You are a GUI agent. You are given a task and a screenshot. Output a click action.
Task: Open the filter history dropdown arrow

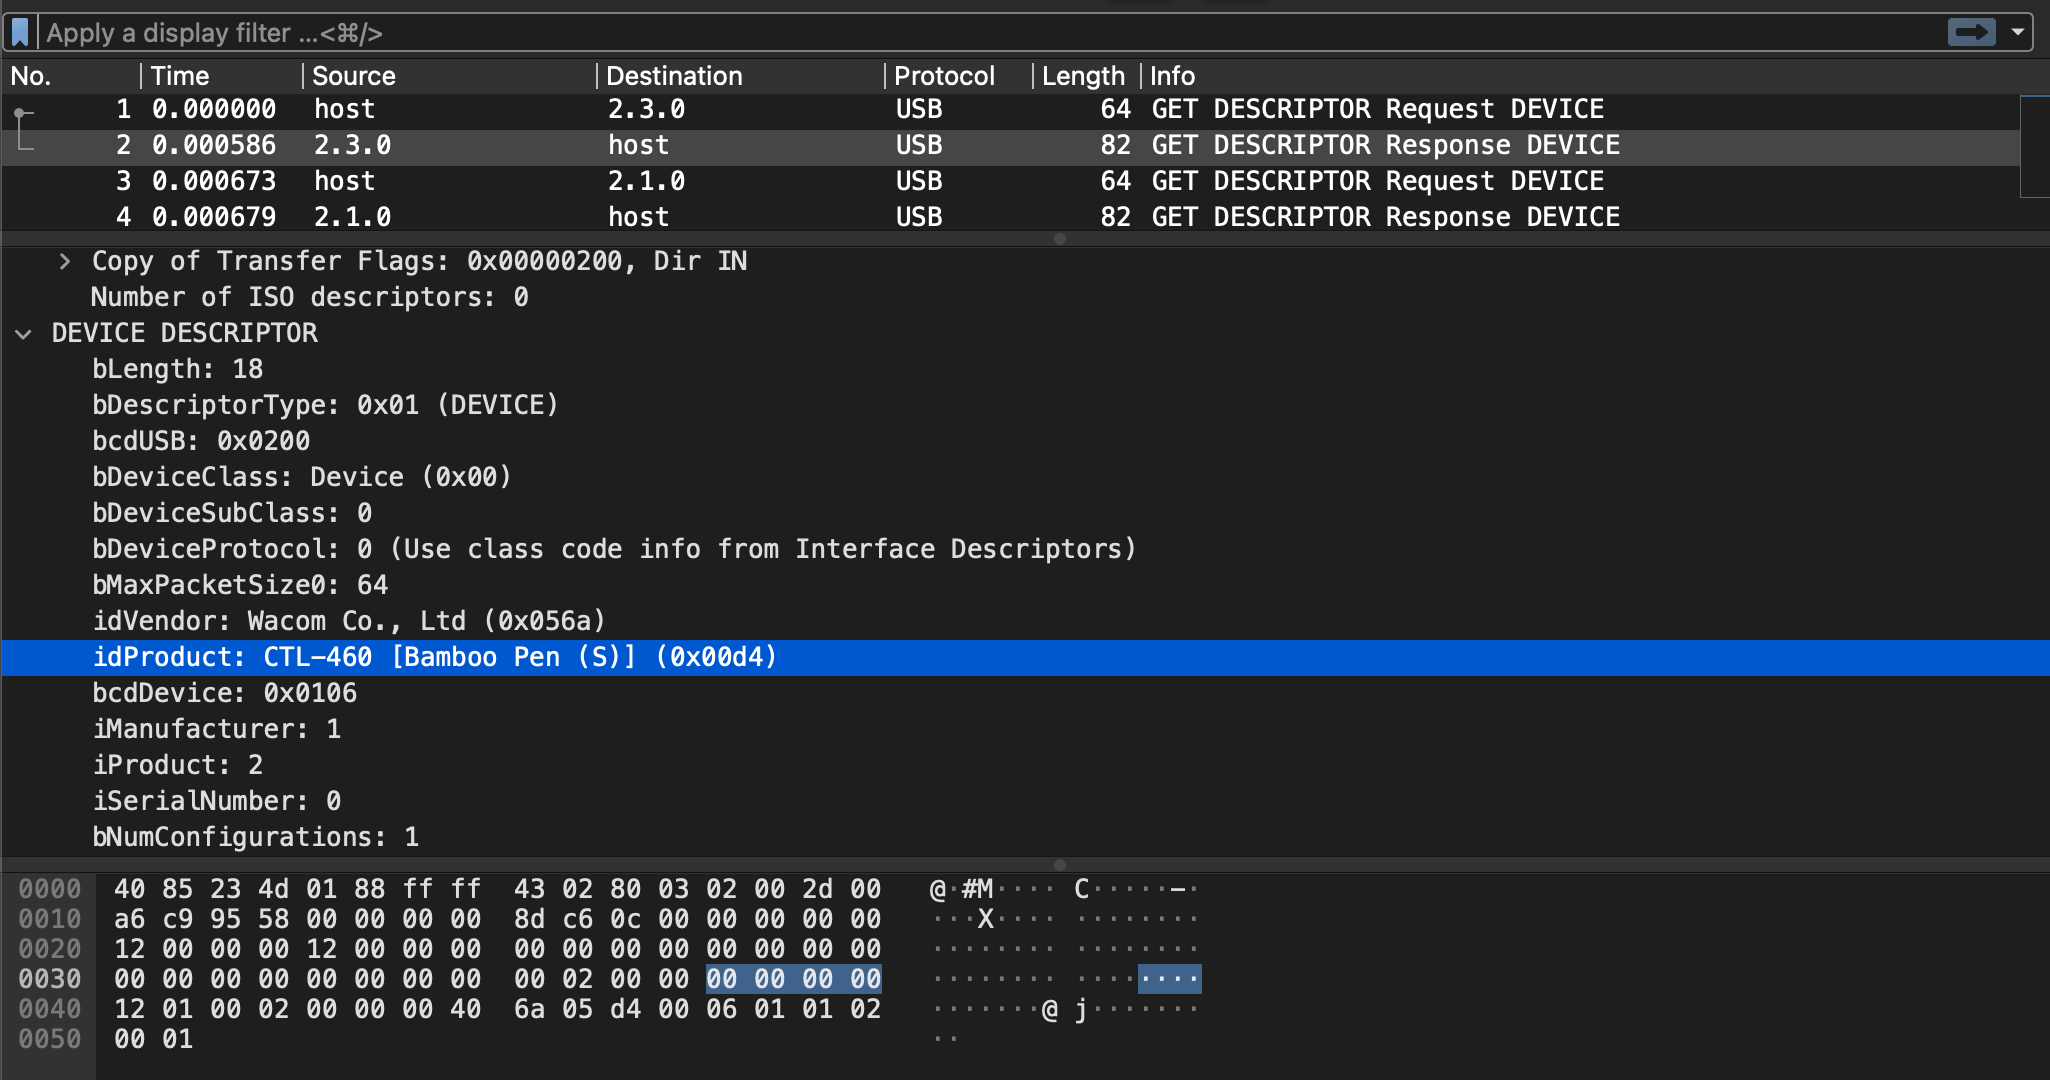click(x=2019, y=32)
